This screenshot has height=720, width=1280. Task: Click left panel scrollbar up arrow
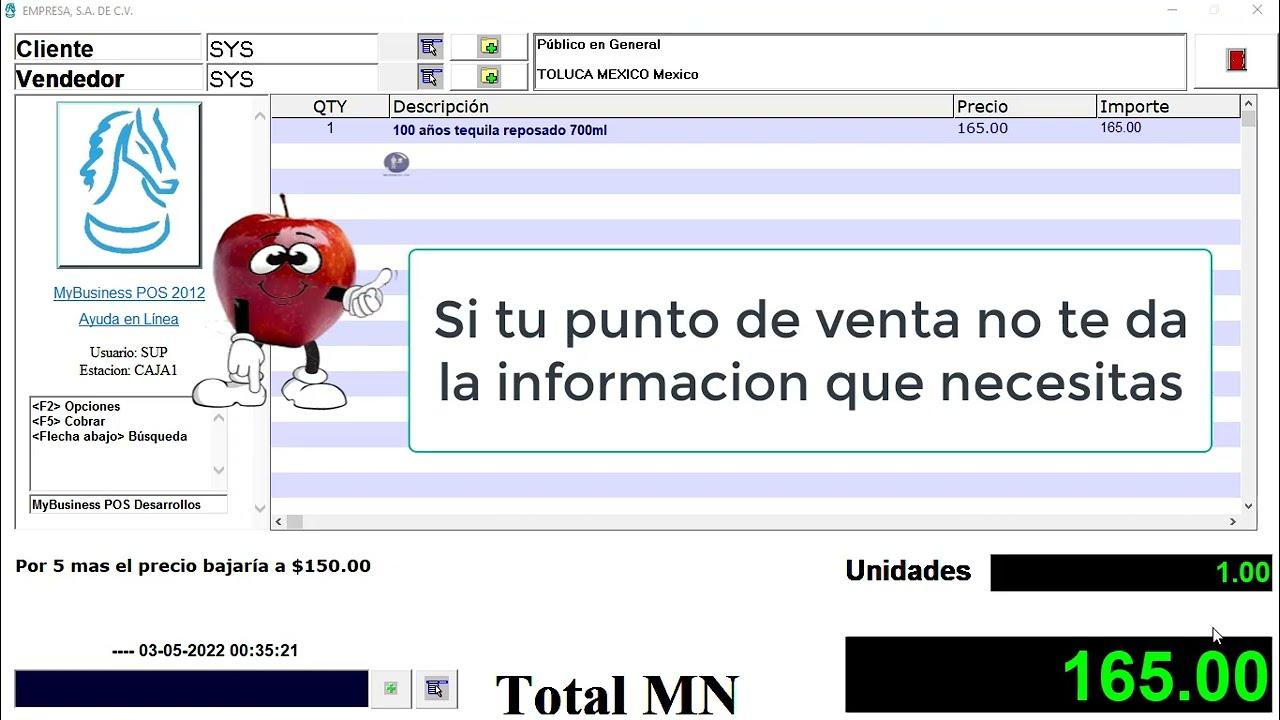(260, 116)
